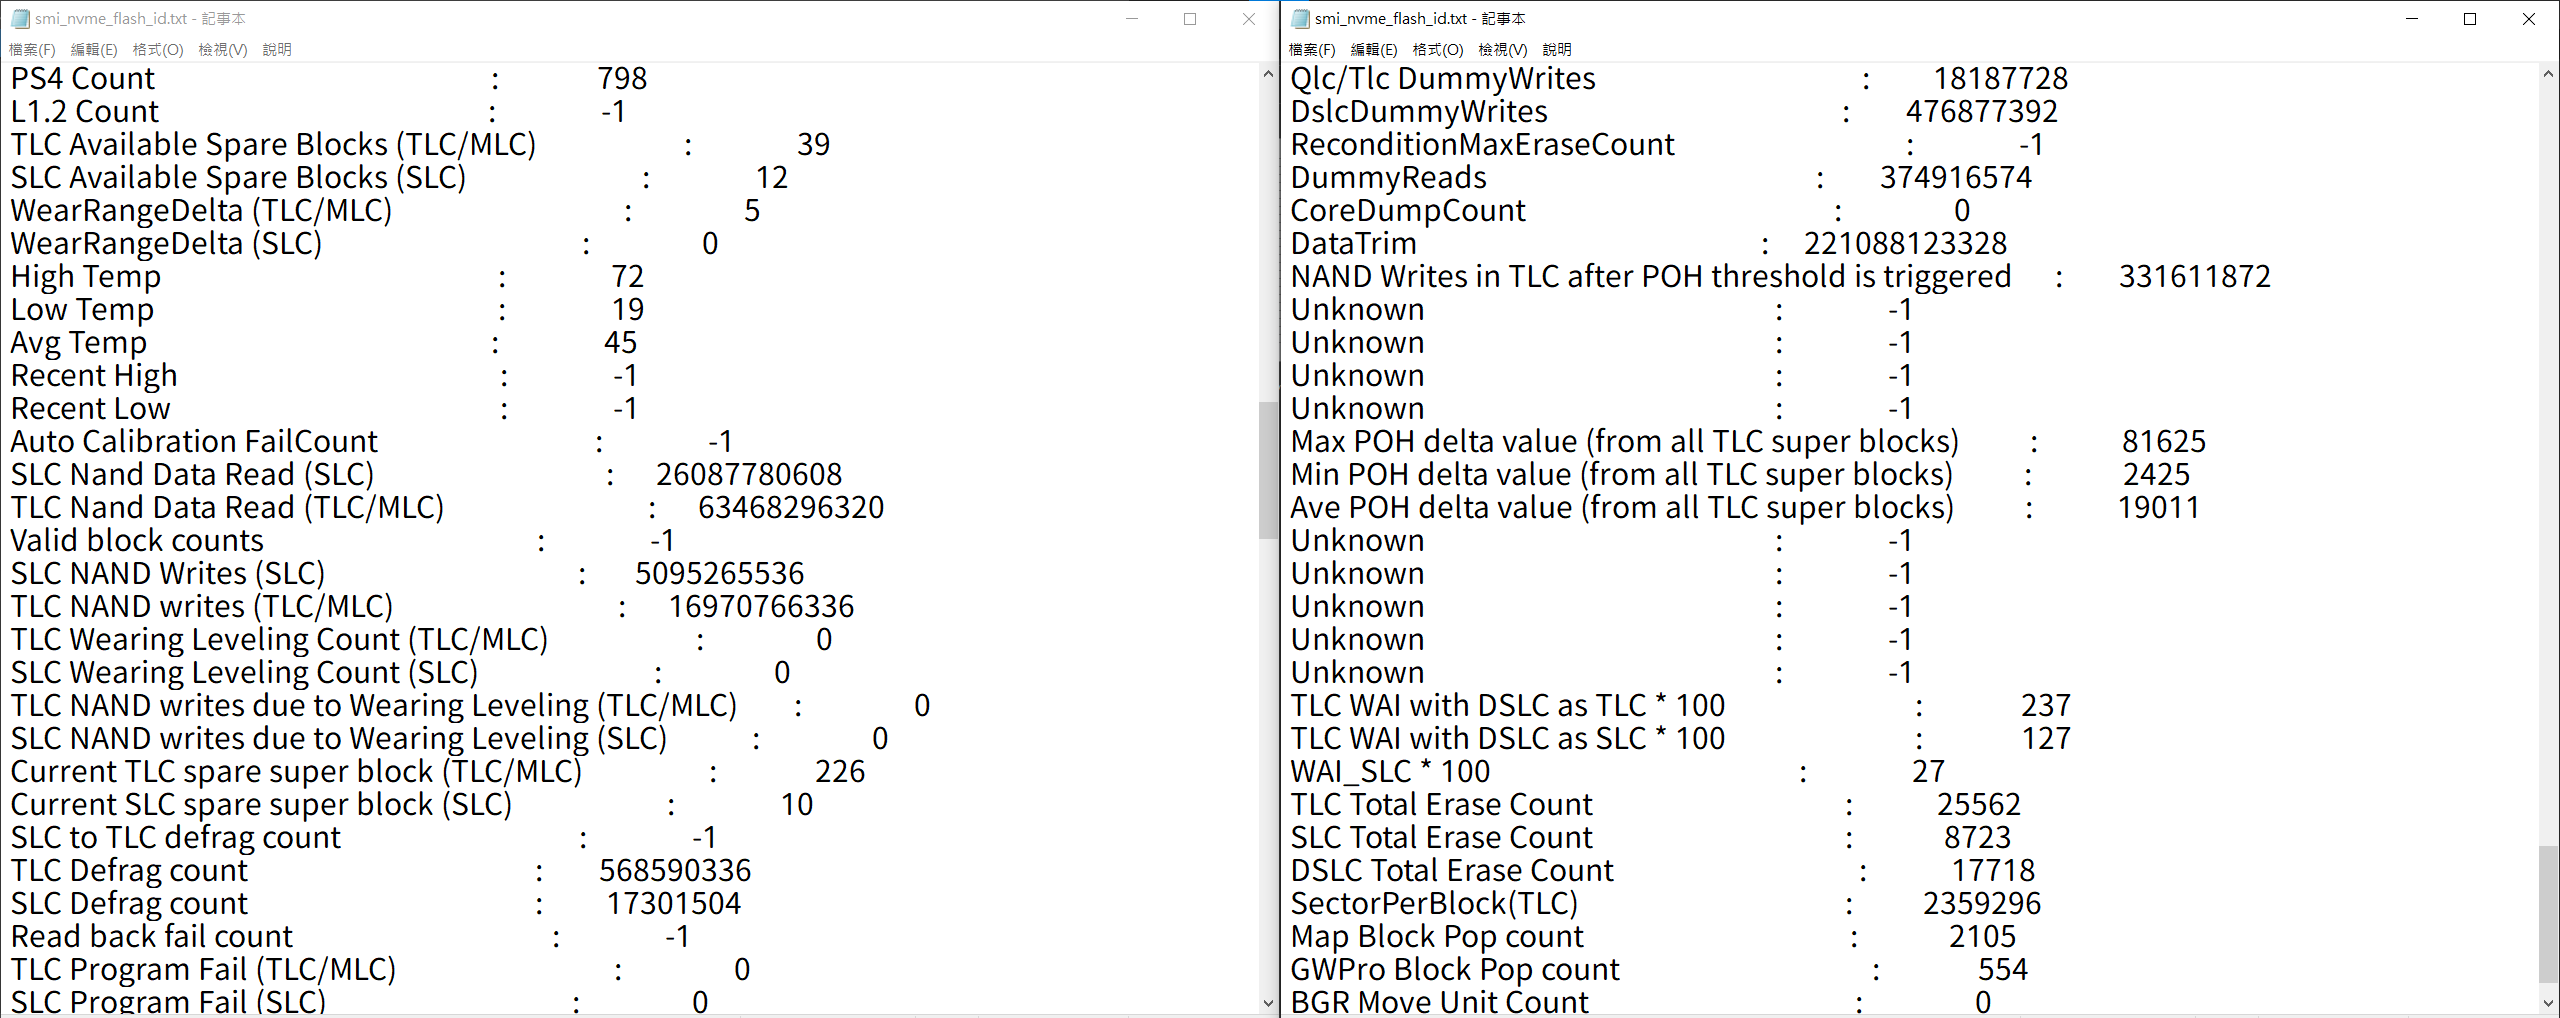Open 編輯(E) menu in left Notepad window

[94, 50]
